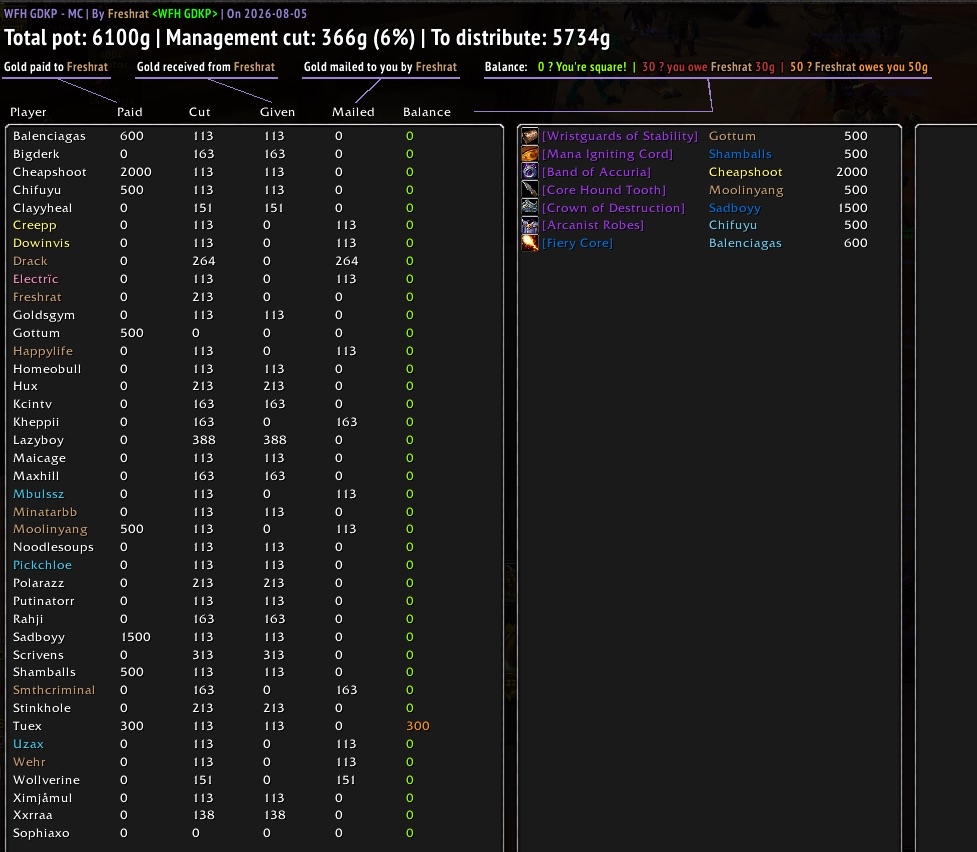The height and width of the screenshot is (852, 977).
Task: Select player Smthcriminal row
Action: tap(254, 691)
